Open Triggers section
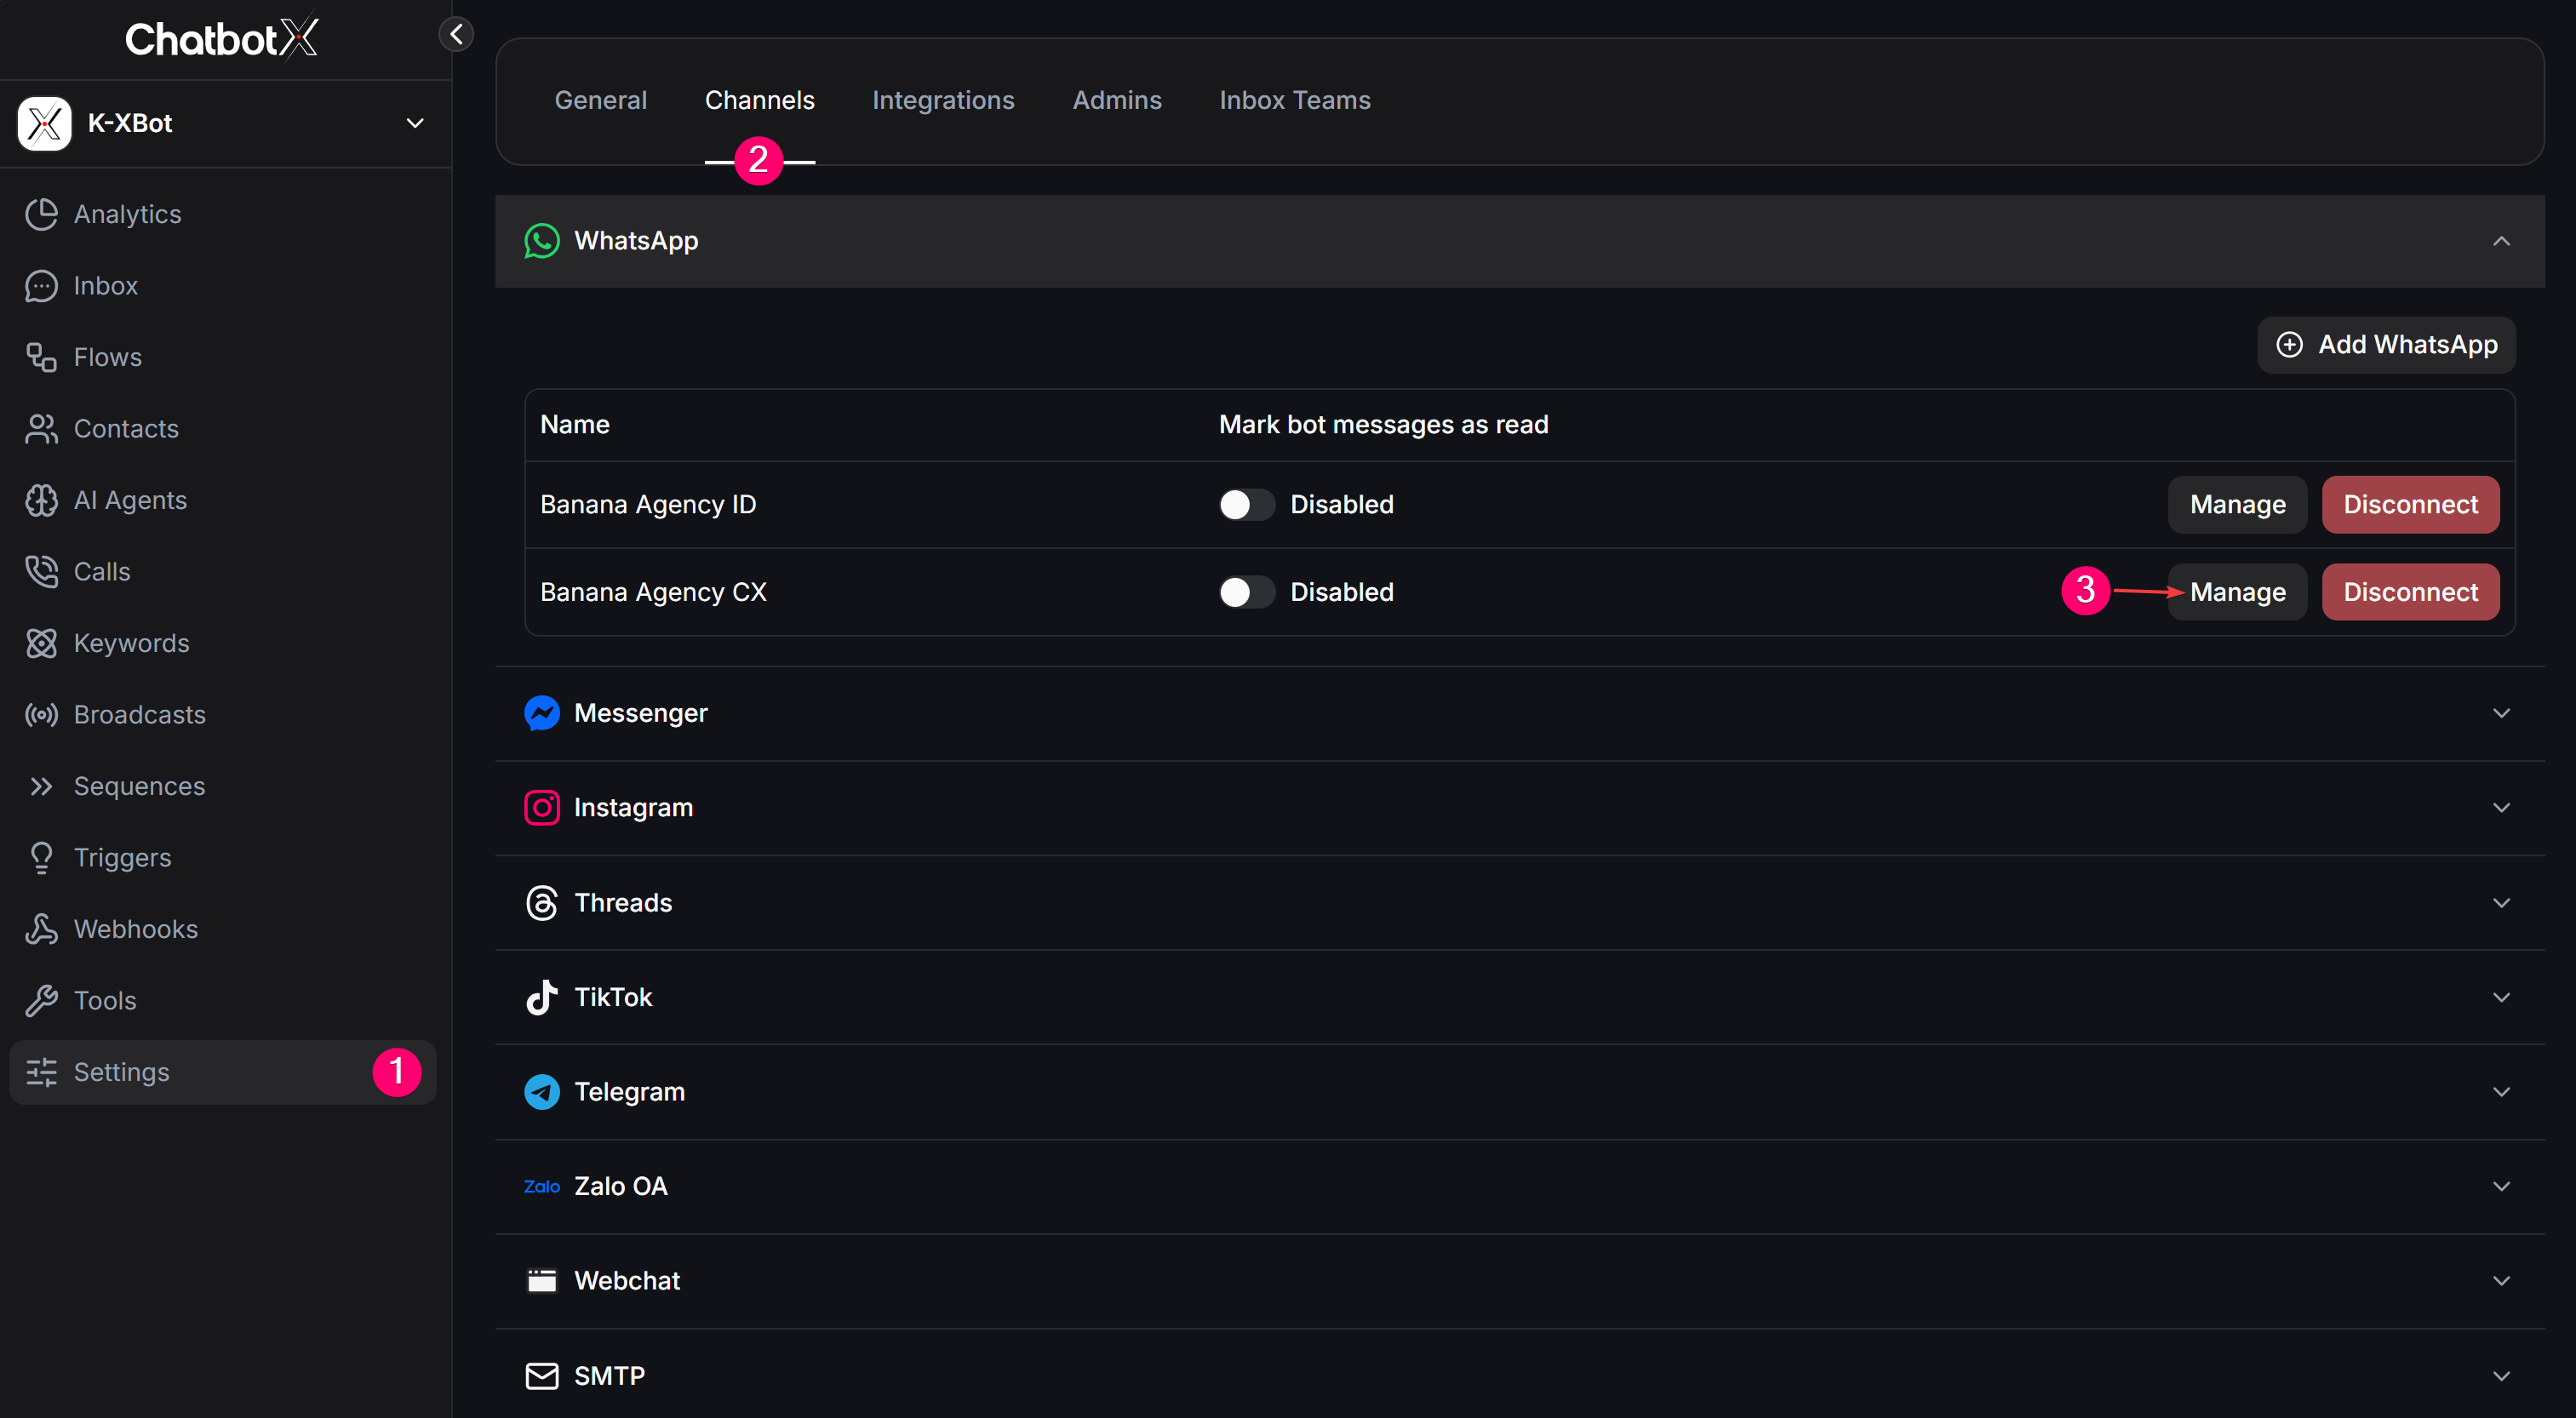Viewport: 2576px width, 1418px height. pyautogui.click(x=224, y=857)
